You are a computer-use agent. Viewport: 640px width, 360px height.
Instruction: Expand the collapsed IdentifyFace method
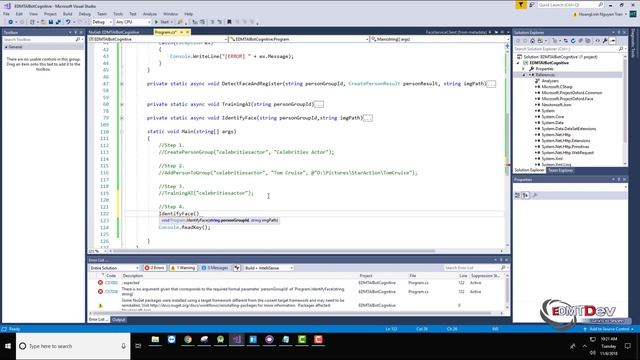pyautogui.click(x=122, y=118)
